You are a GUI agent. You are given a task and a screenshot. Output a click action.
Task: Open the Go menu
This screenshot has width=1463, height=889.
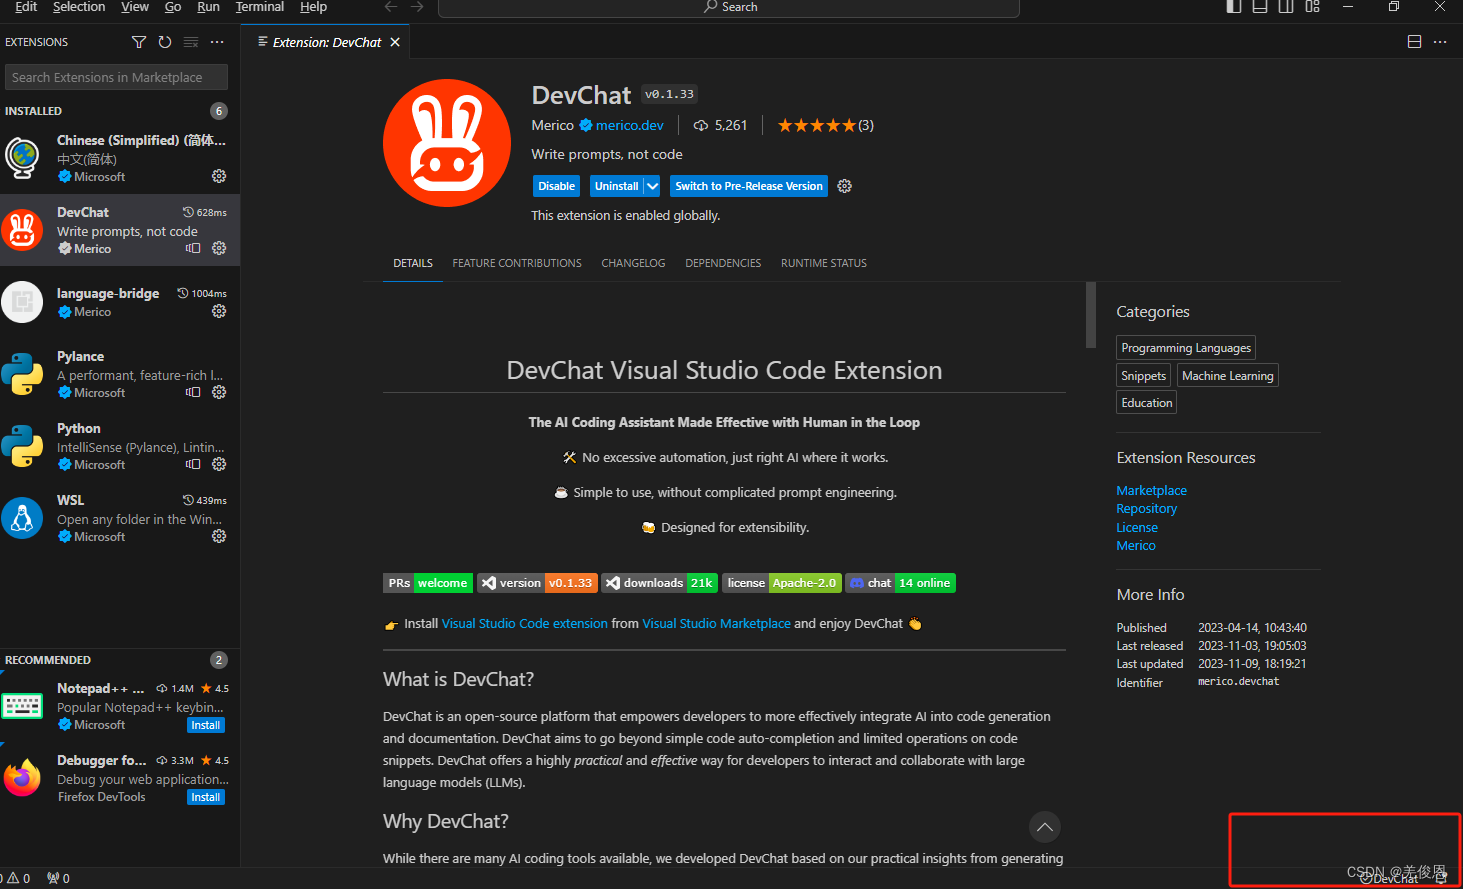click(173, 7)
